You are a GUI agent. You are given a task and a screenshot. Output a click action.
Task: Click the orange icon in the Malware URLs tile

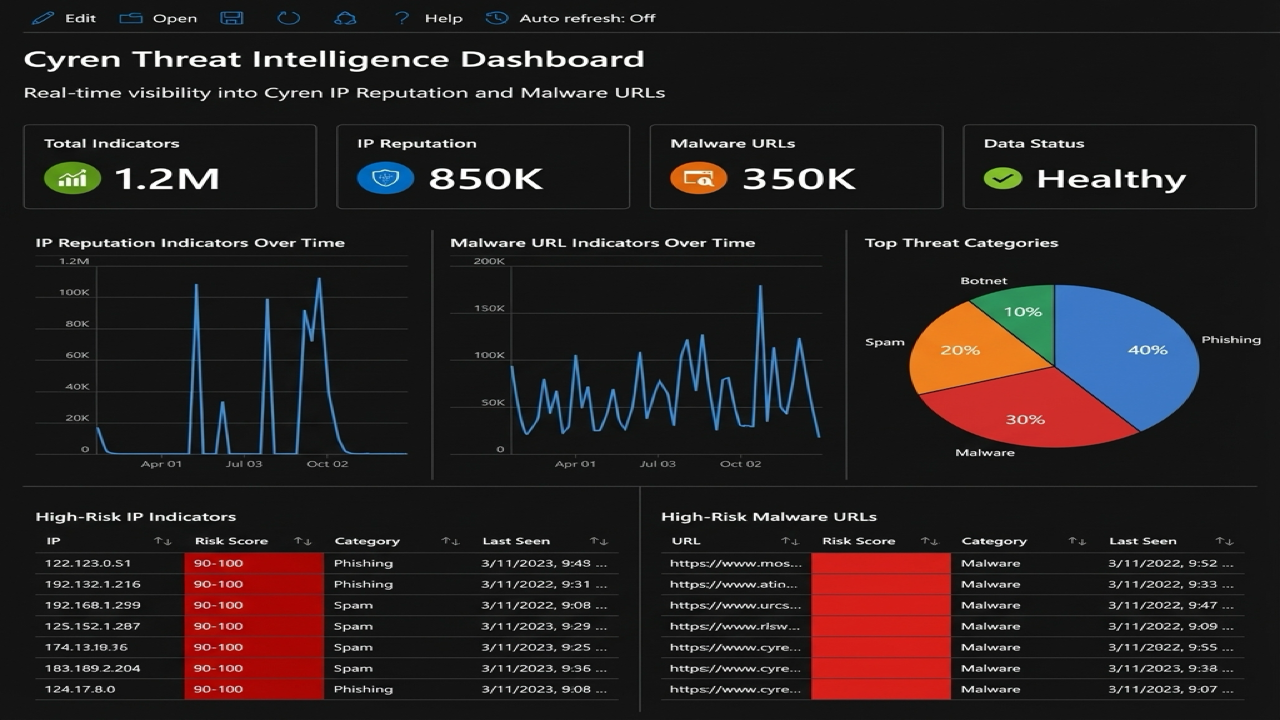699,178
